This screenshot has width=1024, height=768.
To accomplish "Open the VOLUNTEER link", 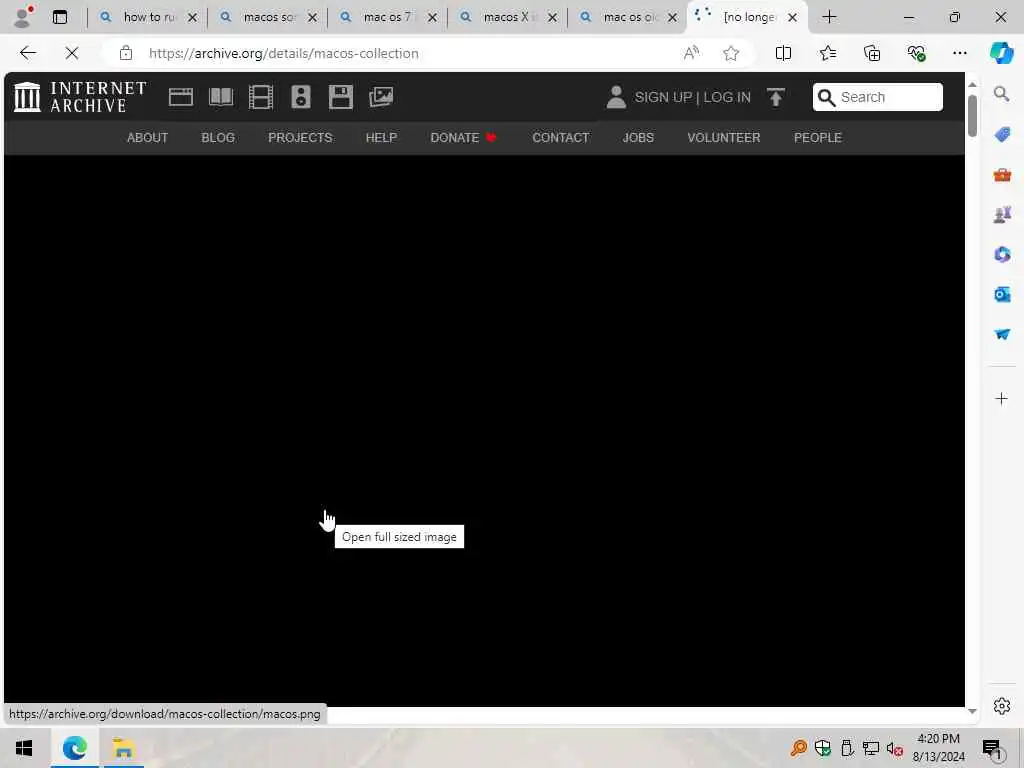I will click(x=724, y=138).
